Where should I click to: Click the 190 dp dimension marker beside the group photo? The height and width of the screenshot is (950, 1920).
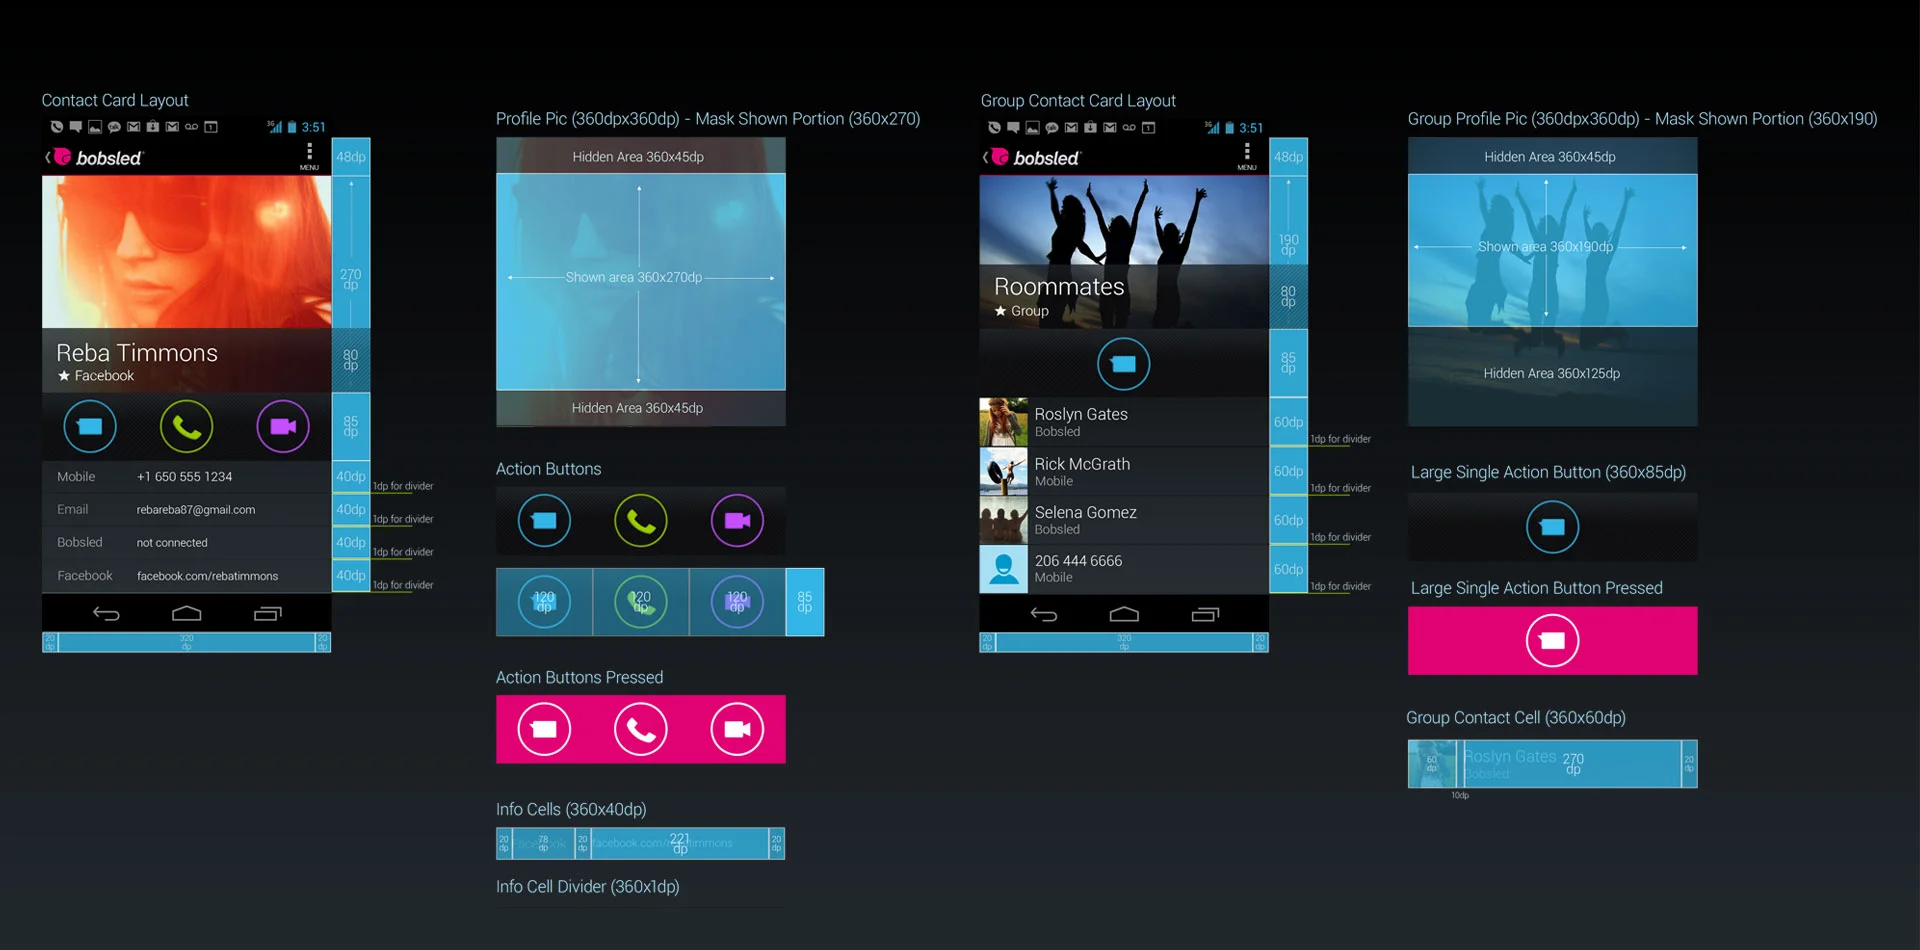pyautogui.click(x=1289, y=244)
